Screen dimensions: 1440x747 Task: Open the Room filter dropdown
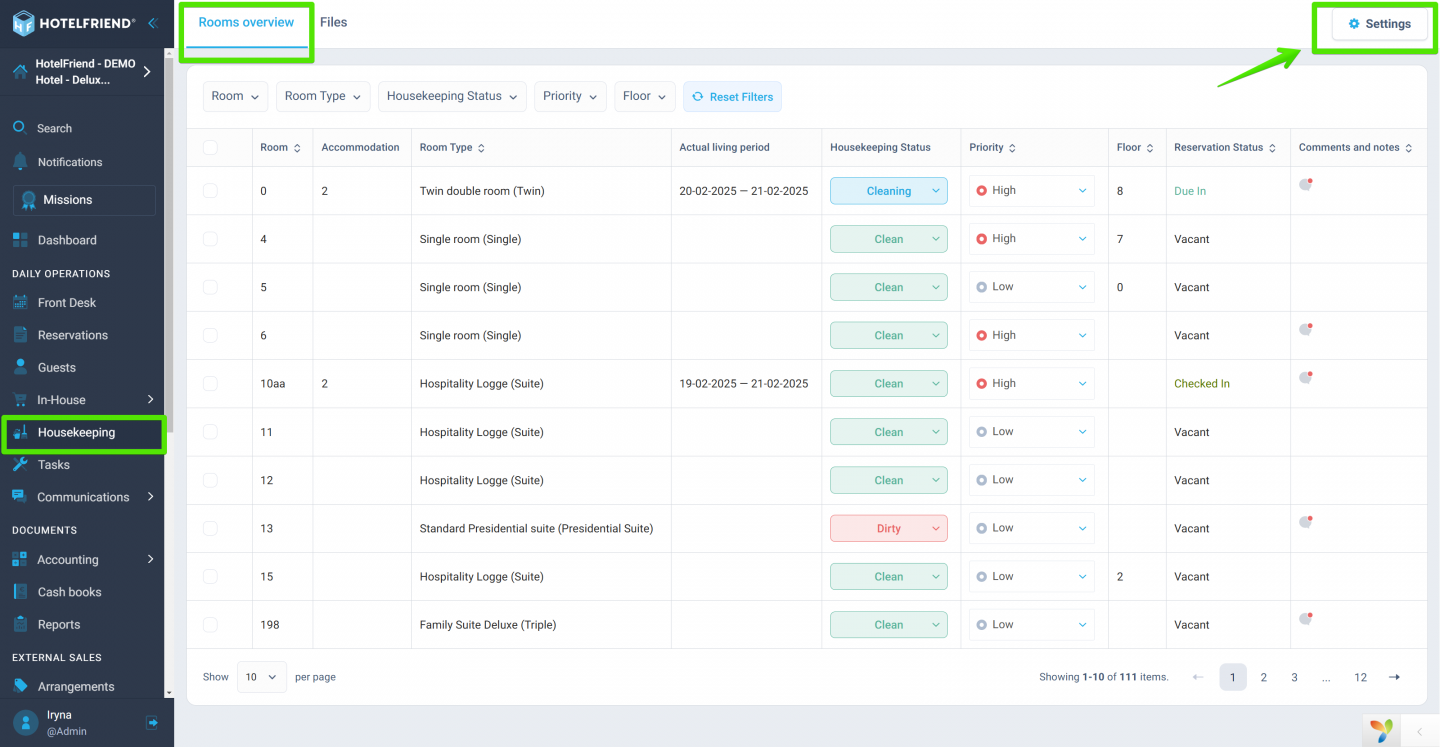235,96
